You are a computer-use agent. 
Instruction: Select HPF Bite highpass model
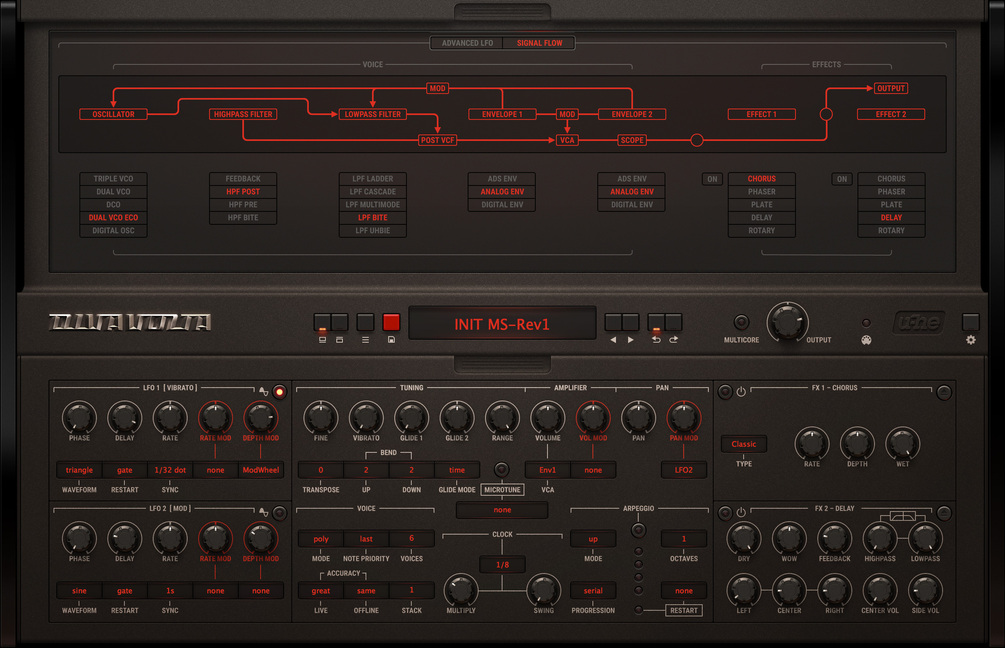(x=243, y=218)
